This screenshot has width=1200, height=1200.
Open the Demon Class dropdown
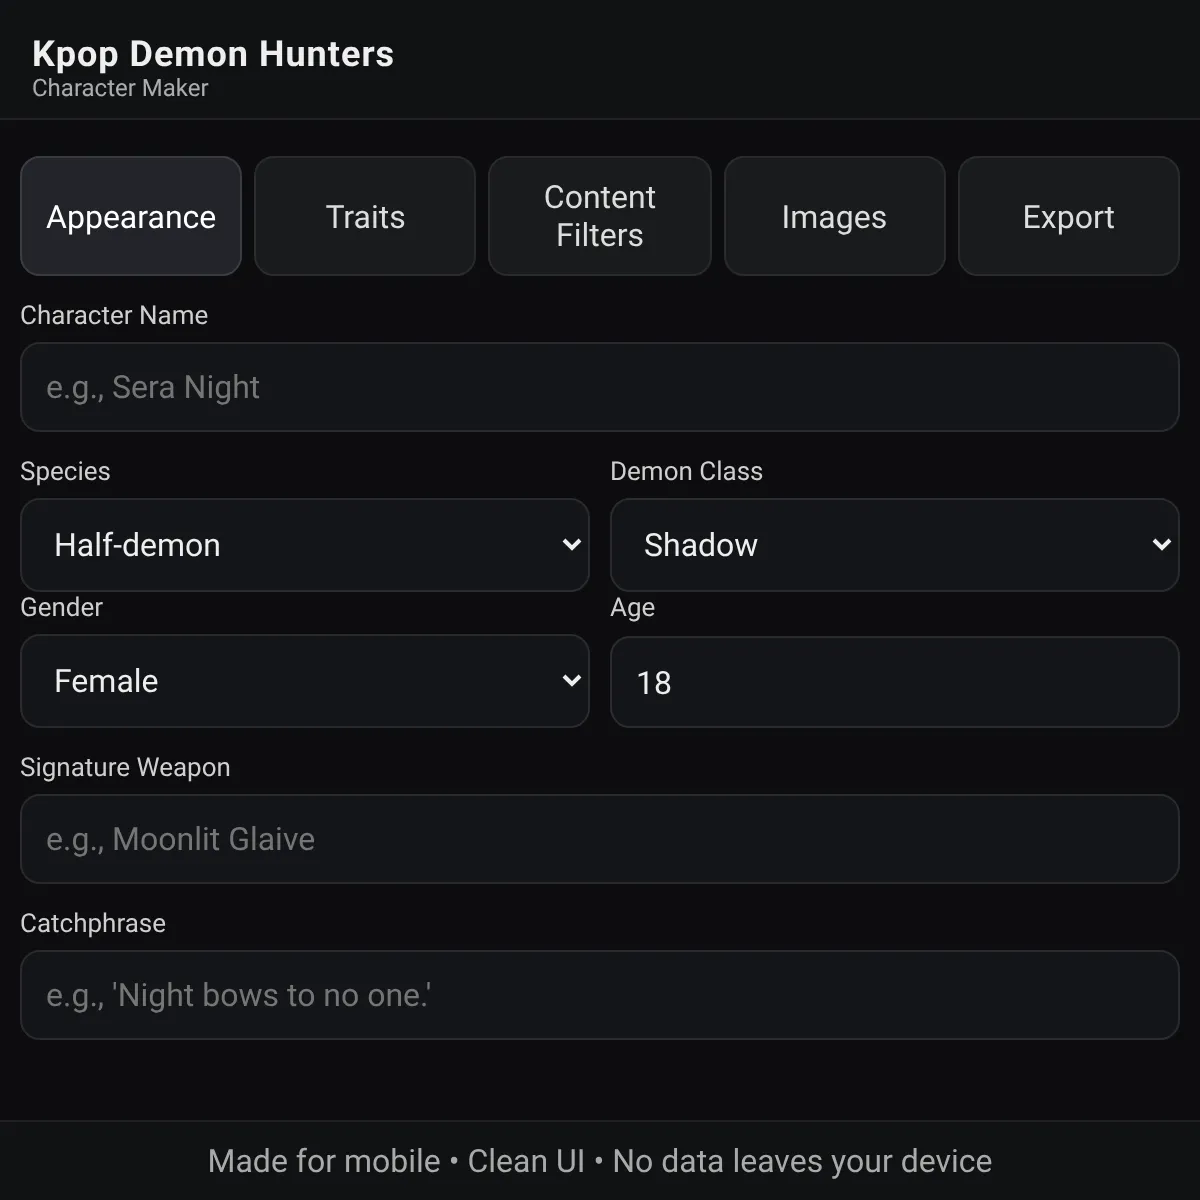pos(895,545)
